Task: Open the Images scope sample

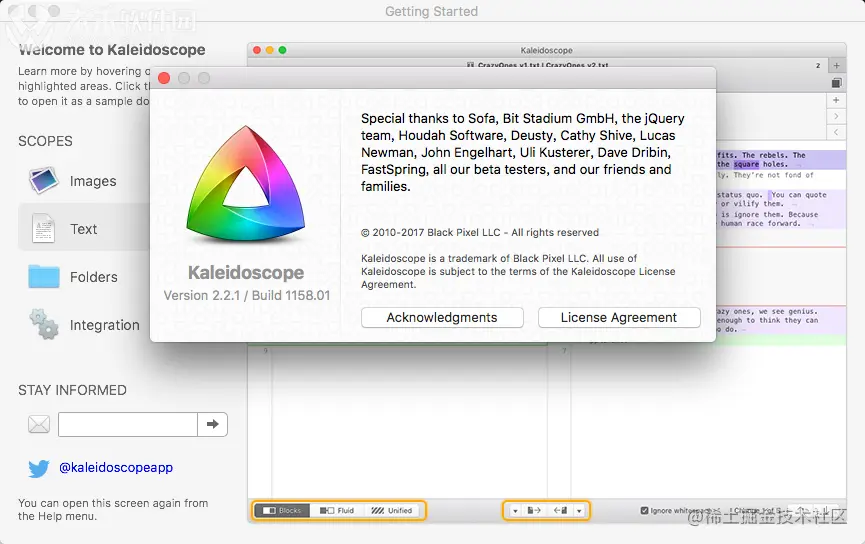Action: pos(83,181)
